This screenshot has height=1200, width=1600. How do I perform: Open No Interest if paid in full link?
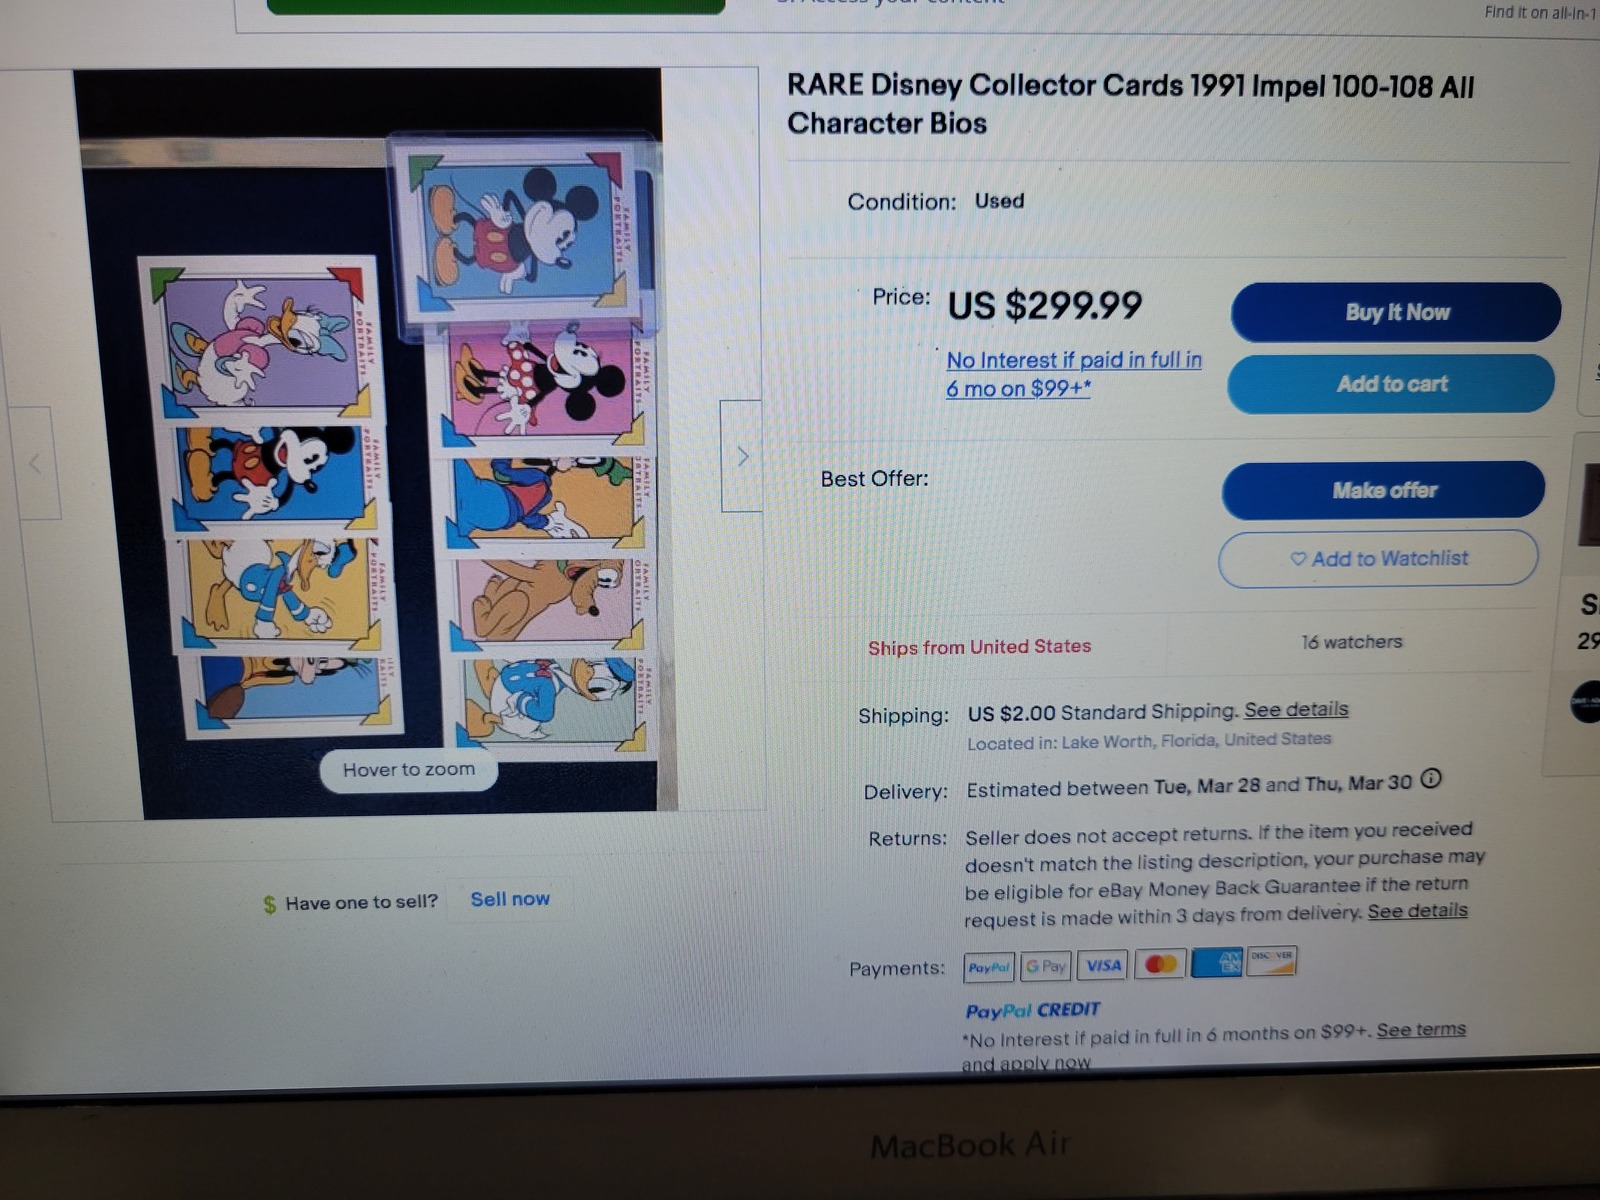click(1074, 374)
